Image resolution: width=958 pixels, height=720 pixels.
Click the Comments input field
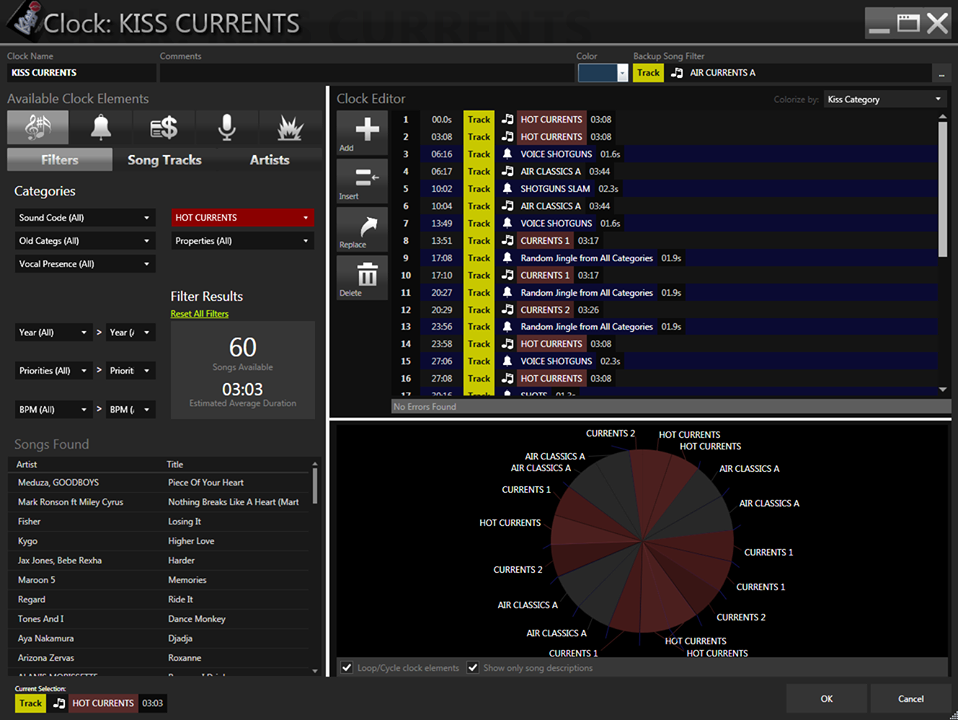tap(367, 73)
